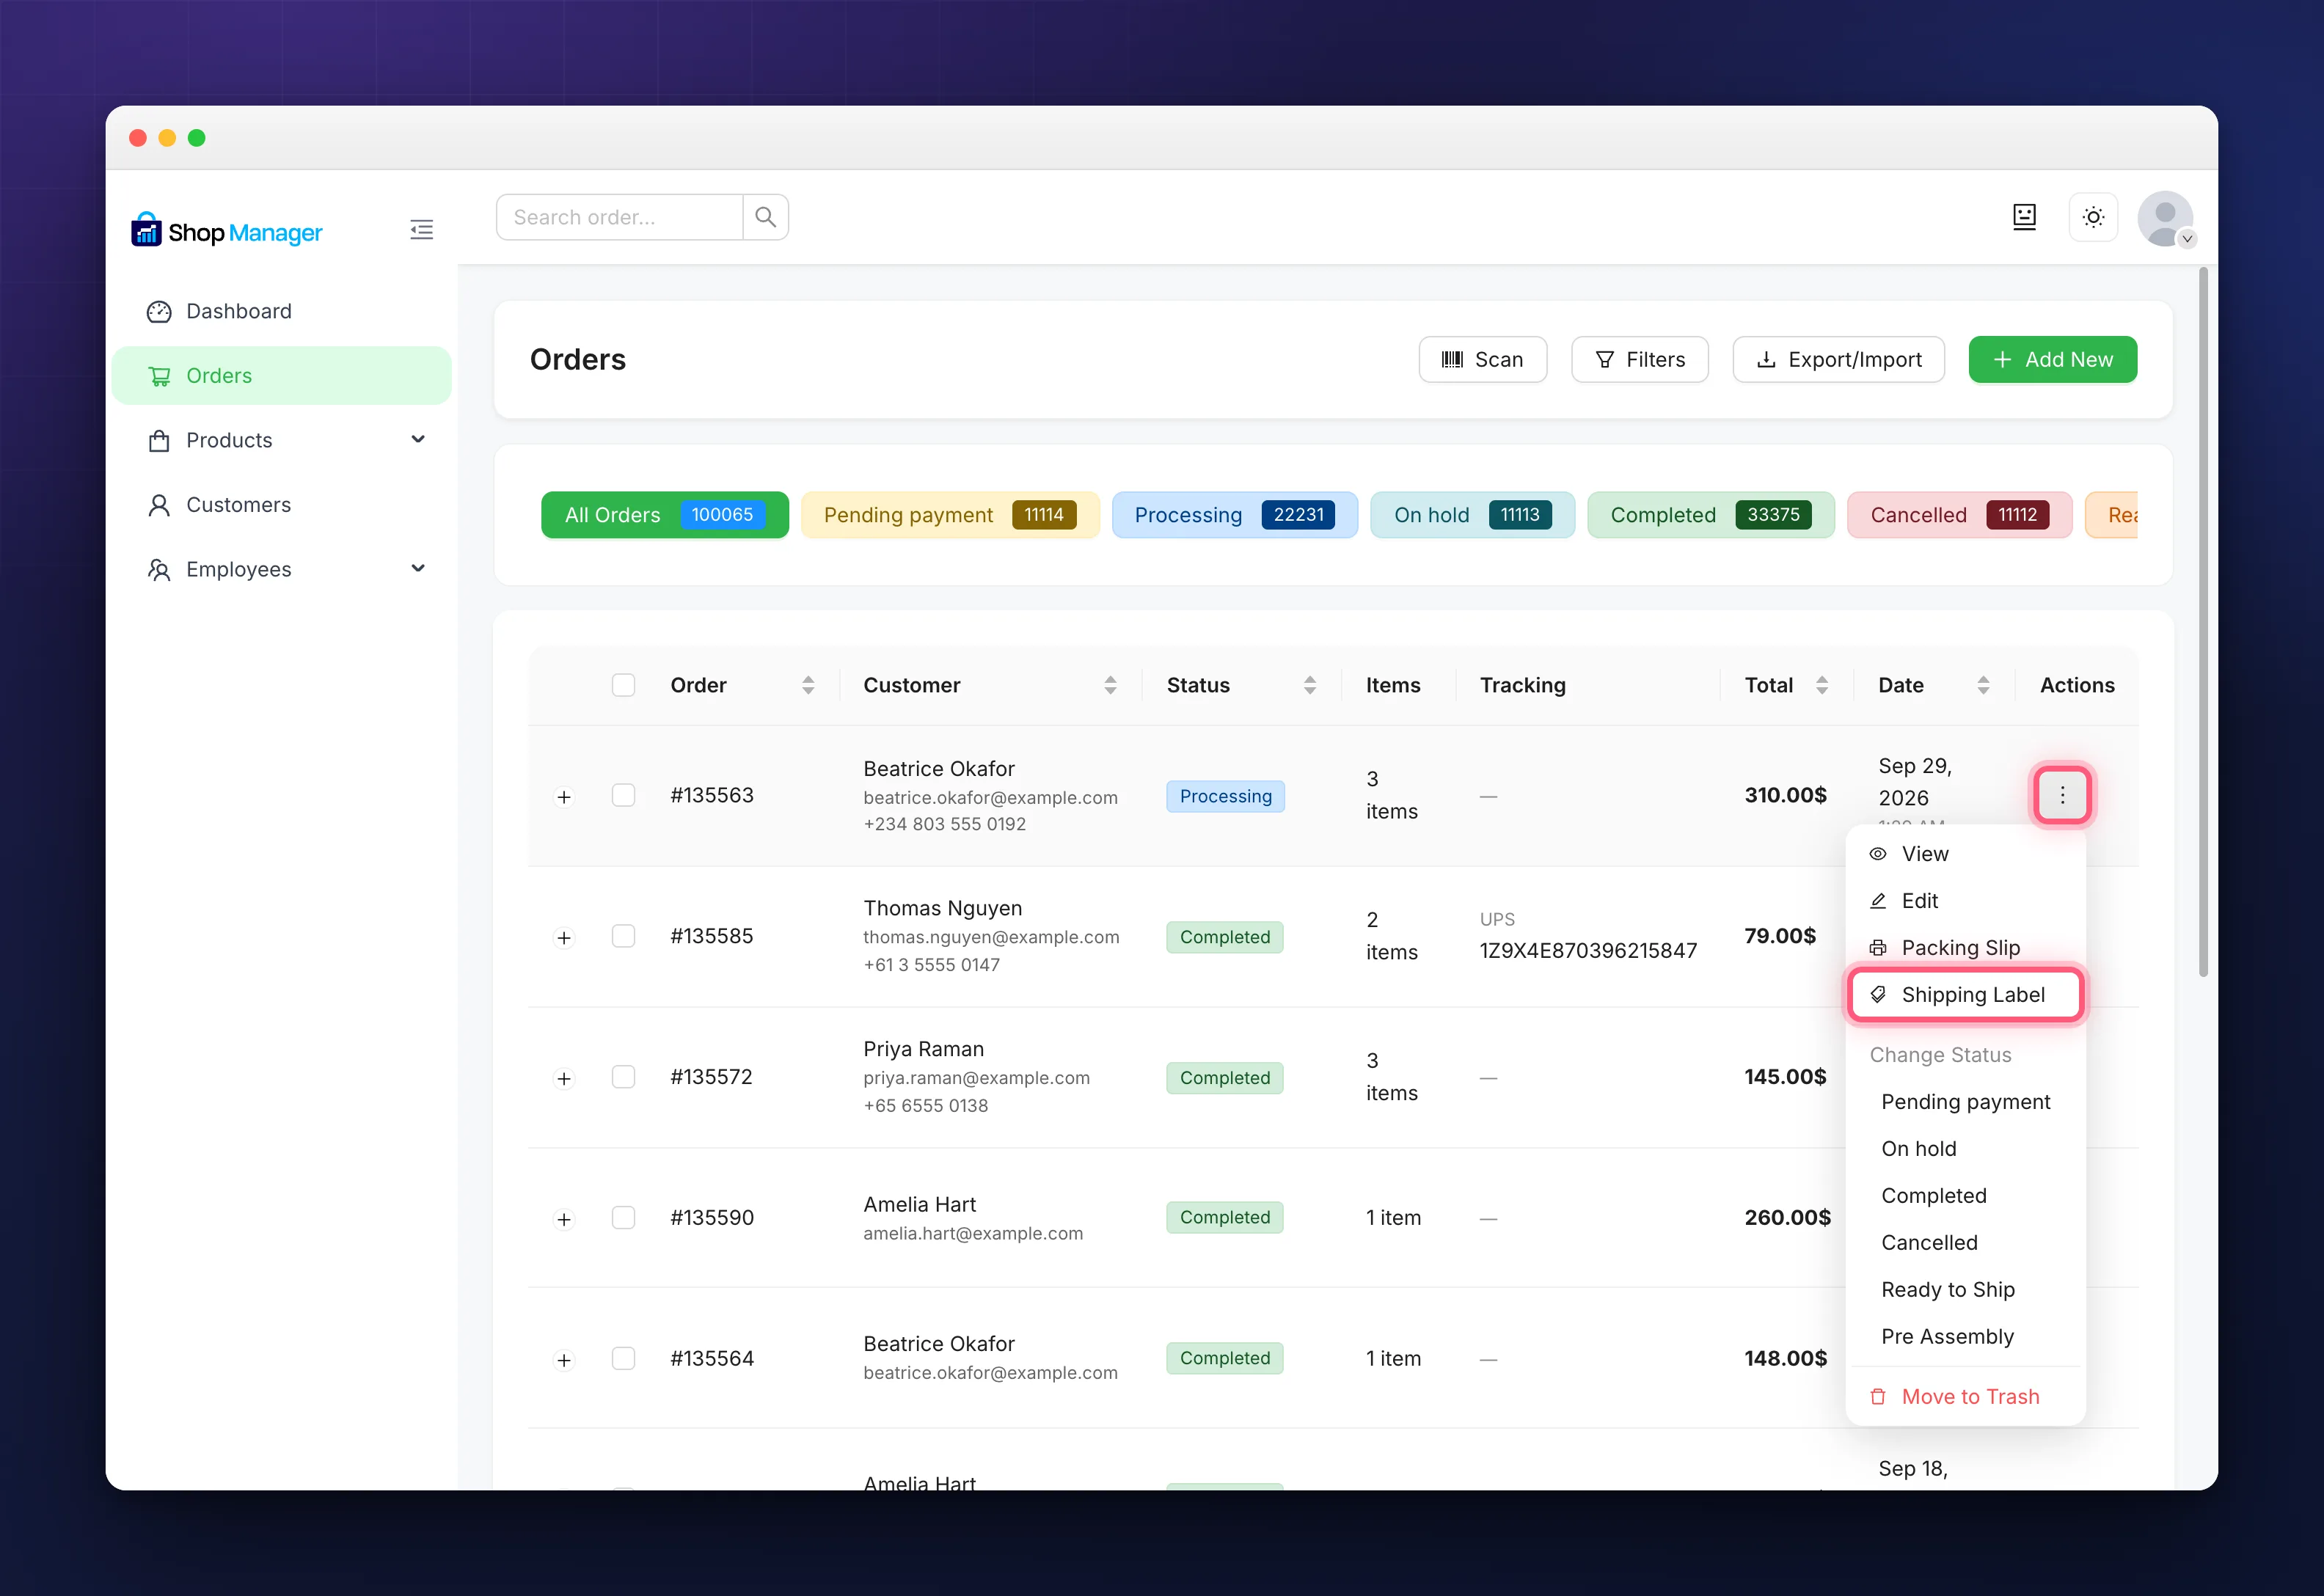Screen dimensions: 2324x1596
Task: Select the checkbox for order #135585
Action: tap(623, 936)
